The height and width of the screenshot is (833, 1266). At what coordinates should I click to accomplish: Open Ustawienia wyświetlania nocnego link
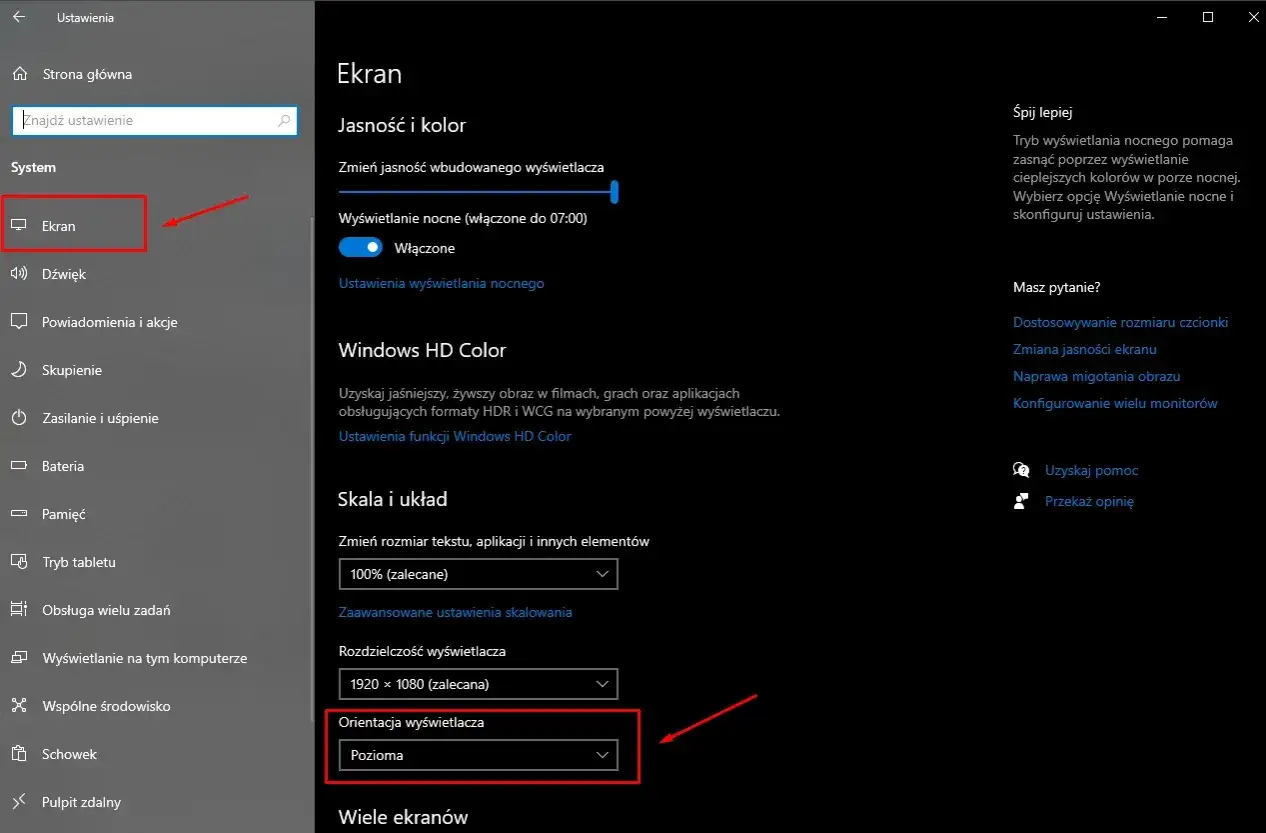[441, 283]
